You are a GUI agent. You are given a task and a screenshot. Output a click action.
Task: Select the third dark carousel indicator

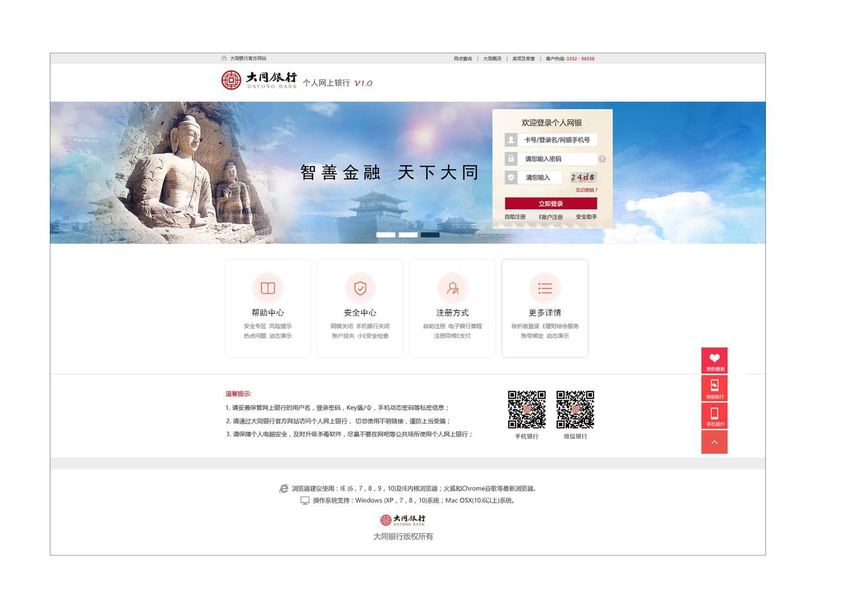[x=430, y=234]
